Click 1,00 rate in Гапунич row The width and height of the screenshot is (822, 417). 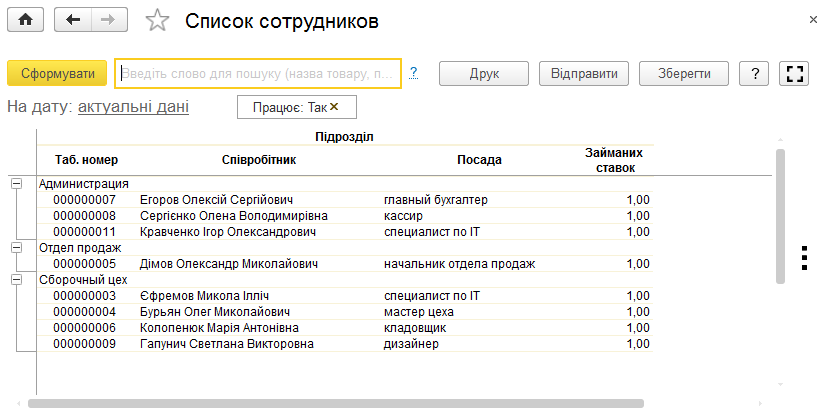[638, 344]
